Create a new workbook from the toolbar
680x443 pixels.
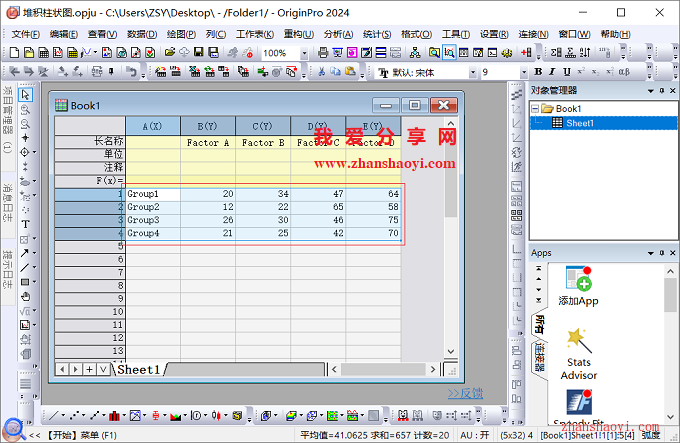point(43,53)
